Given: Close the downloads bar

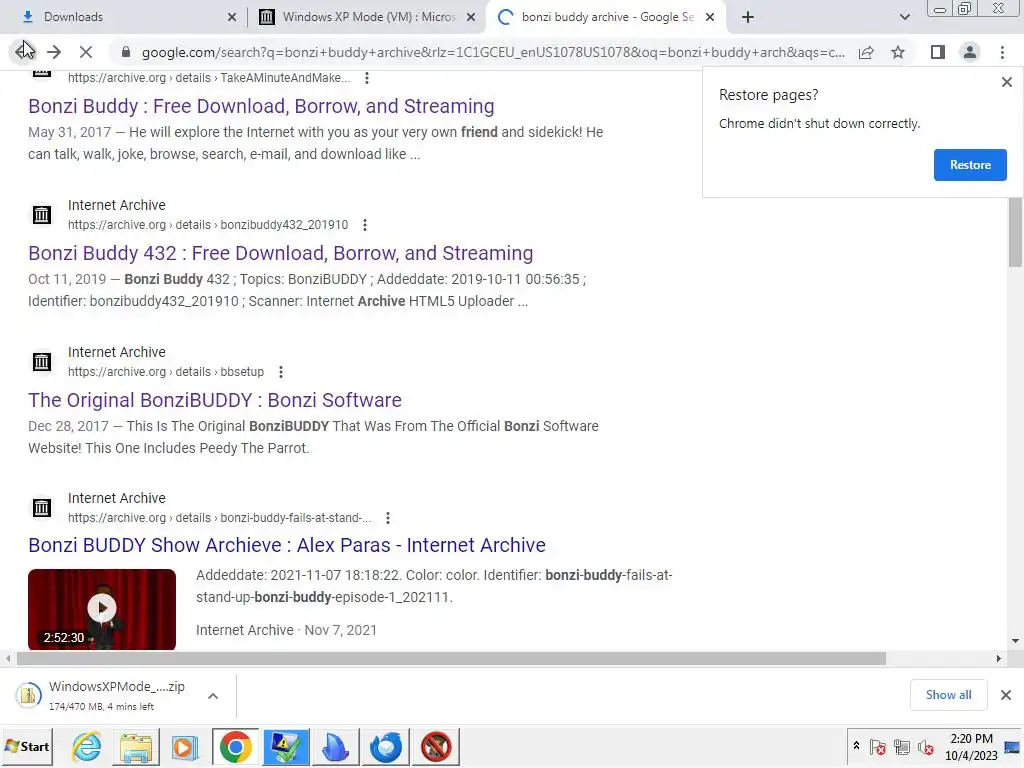Looking at the screenshot, I should (x=1006, y=695).
